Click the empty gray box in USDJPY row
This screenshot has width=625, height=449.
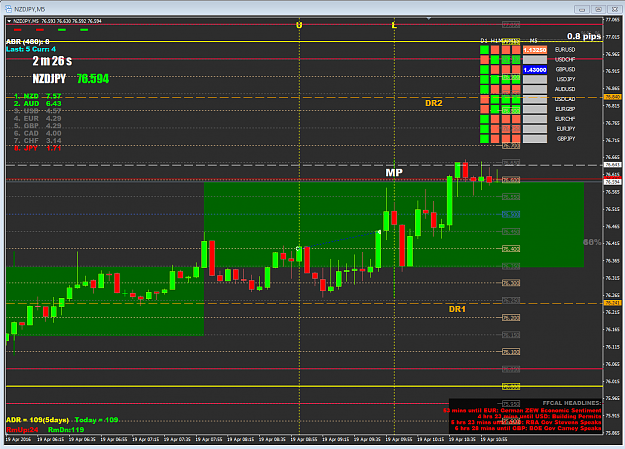pyautogui.click(x=535, y=79)
